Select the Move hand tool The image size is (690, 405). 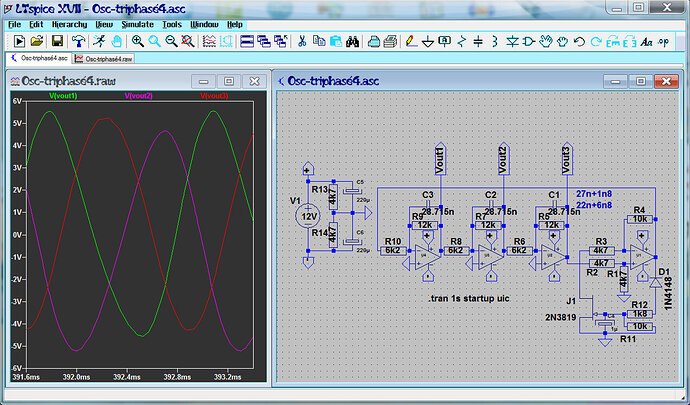(546, 41)
